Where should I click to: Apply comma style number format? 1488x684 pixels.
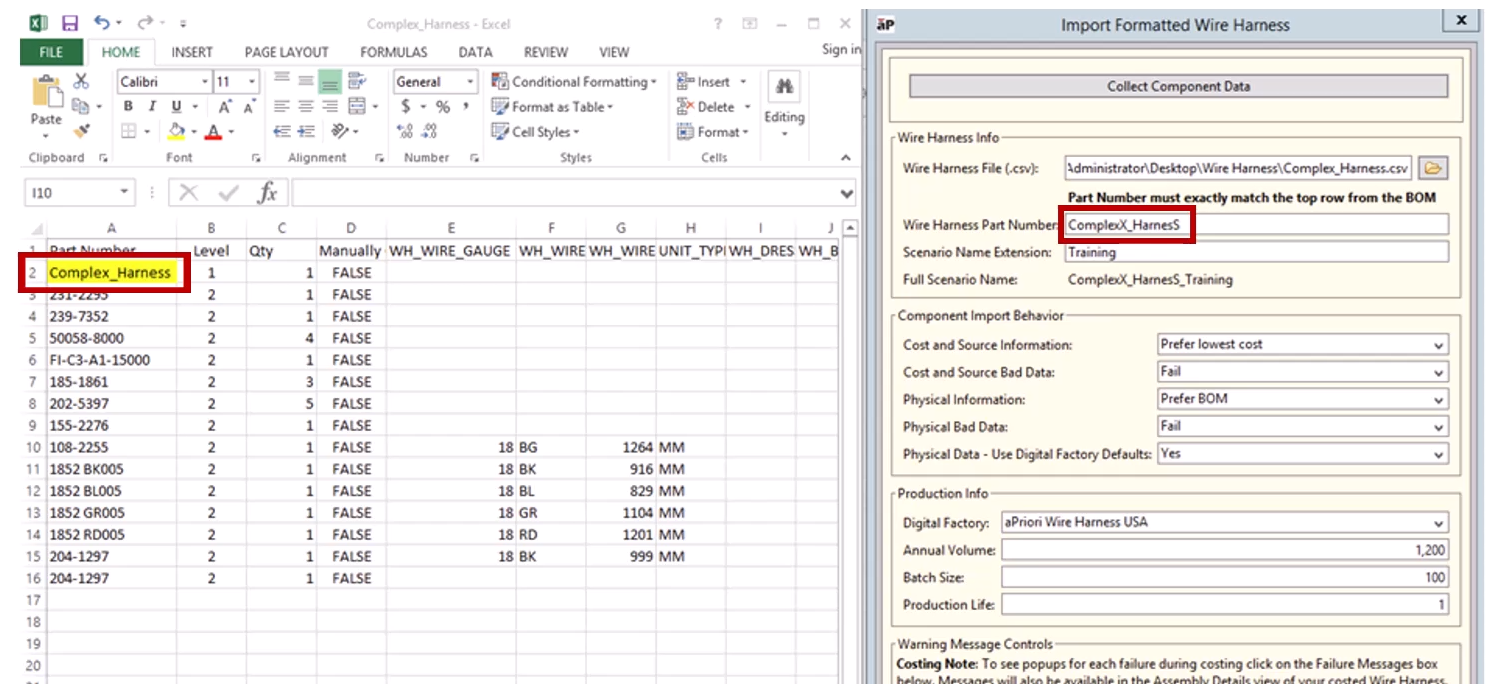466,107
